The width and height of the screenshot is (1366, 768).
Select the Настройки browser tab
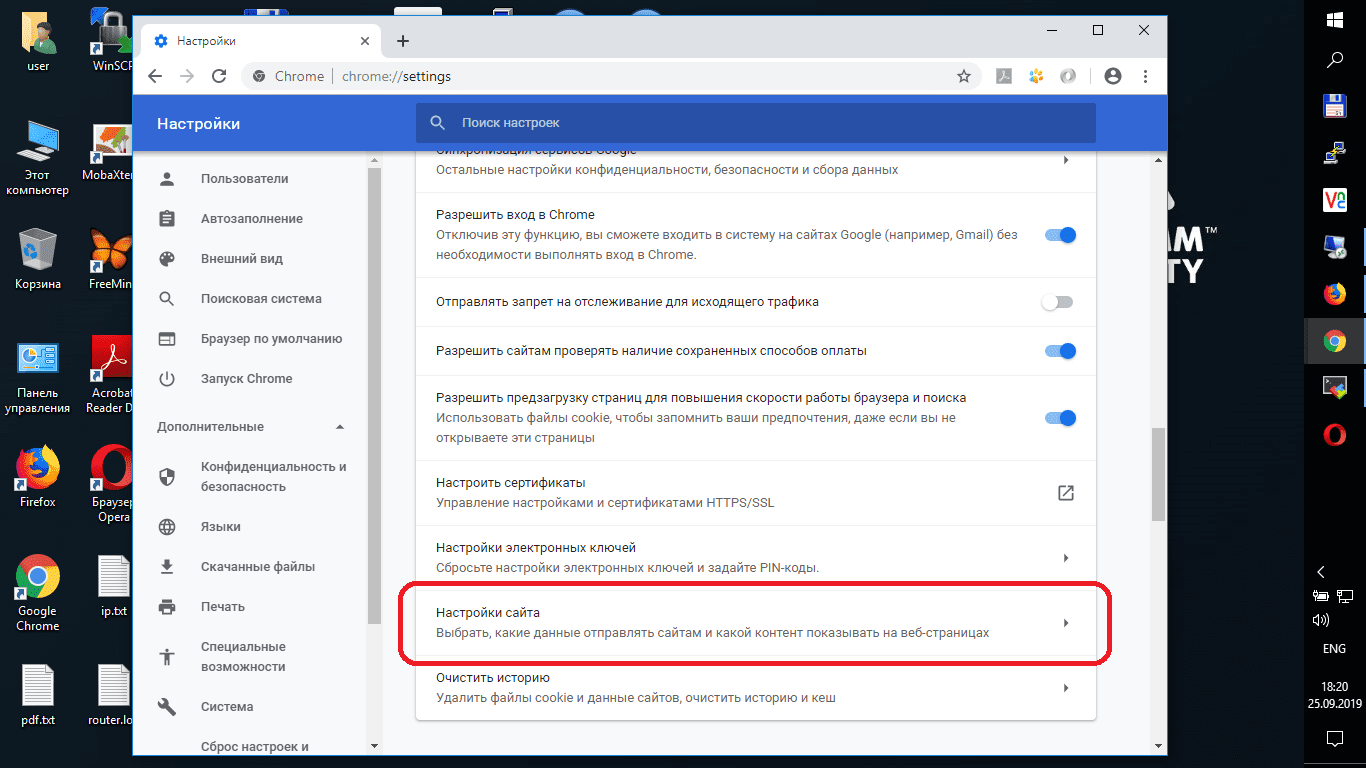click(x=262, y=41)
